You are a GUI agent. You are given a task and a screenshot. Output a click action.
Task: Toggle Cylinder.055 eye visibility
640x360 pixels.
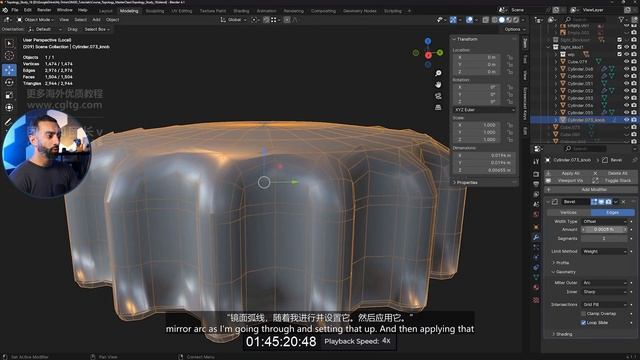(627, 112)
